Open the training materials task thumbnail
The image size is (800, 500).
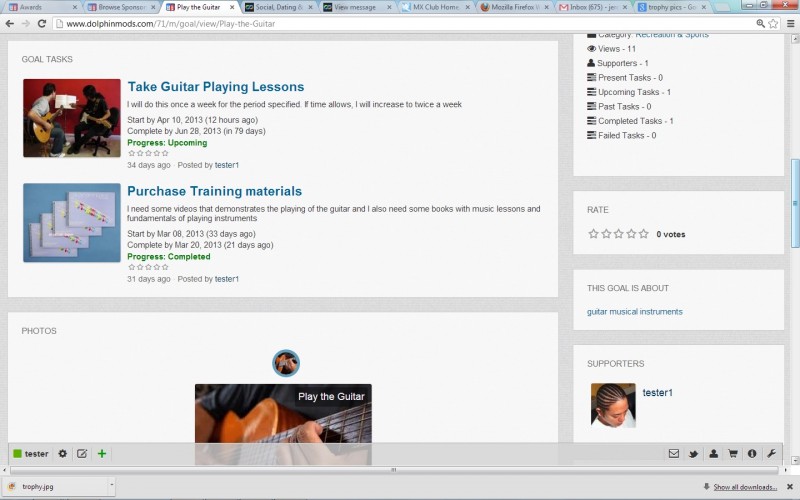click(72, 223)
